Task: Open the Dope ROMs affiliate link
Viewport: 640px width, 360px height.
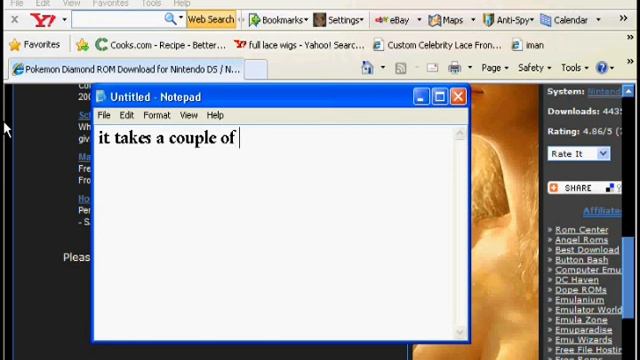Action: 580,290
